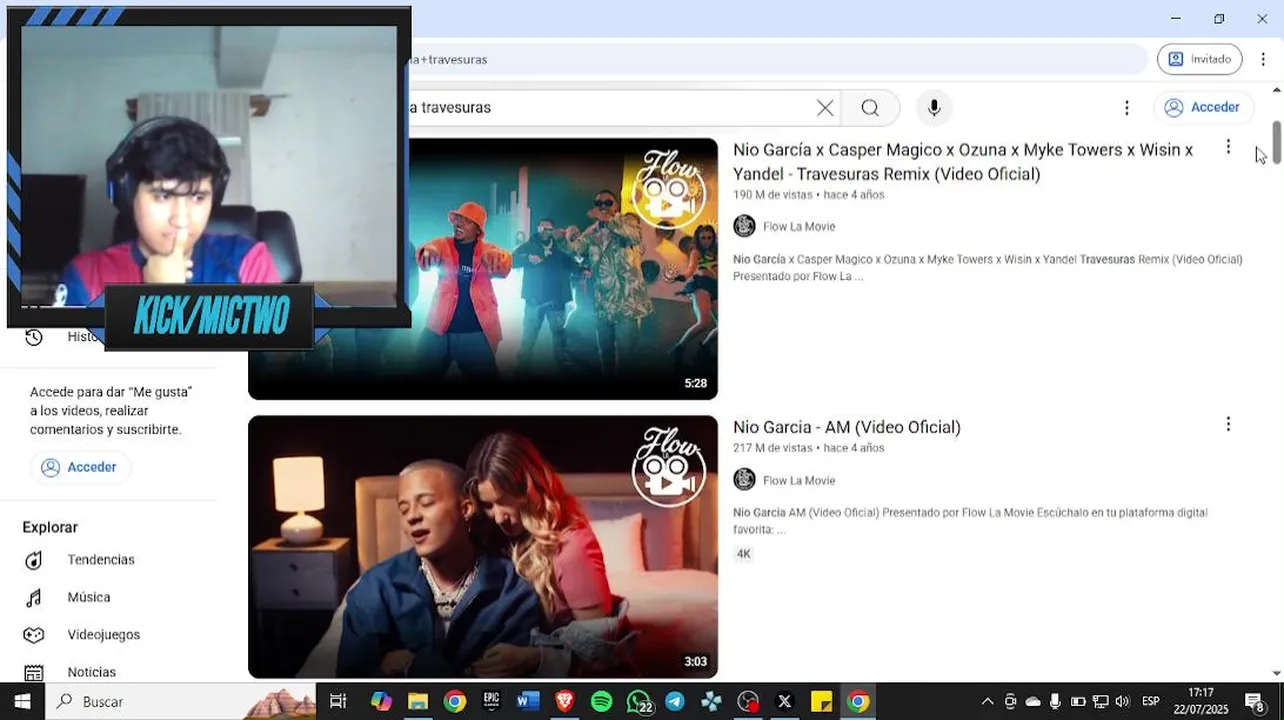Open Flow La Movie channel under AM video
The height and width of the screenshot is (720, 1284).
pyautogui.click(x=799, y=480)
